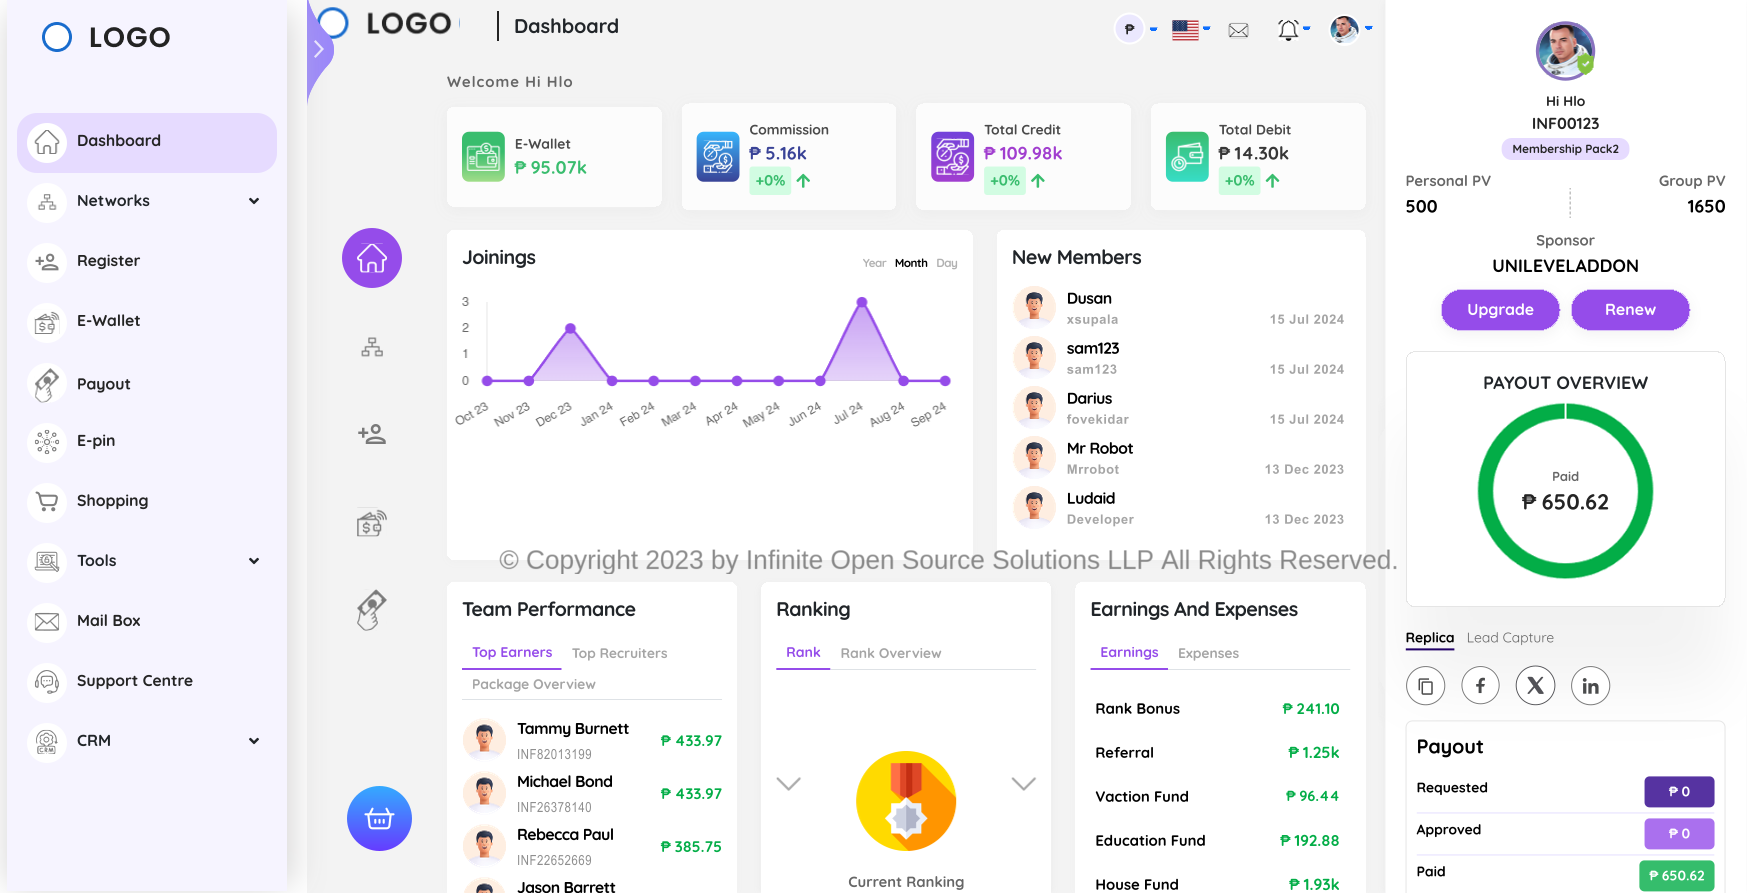Open the Shopping sidebar item
Screen dimensions: 1747x893
tap(147, 501)
